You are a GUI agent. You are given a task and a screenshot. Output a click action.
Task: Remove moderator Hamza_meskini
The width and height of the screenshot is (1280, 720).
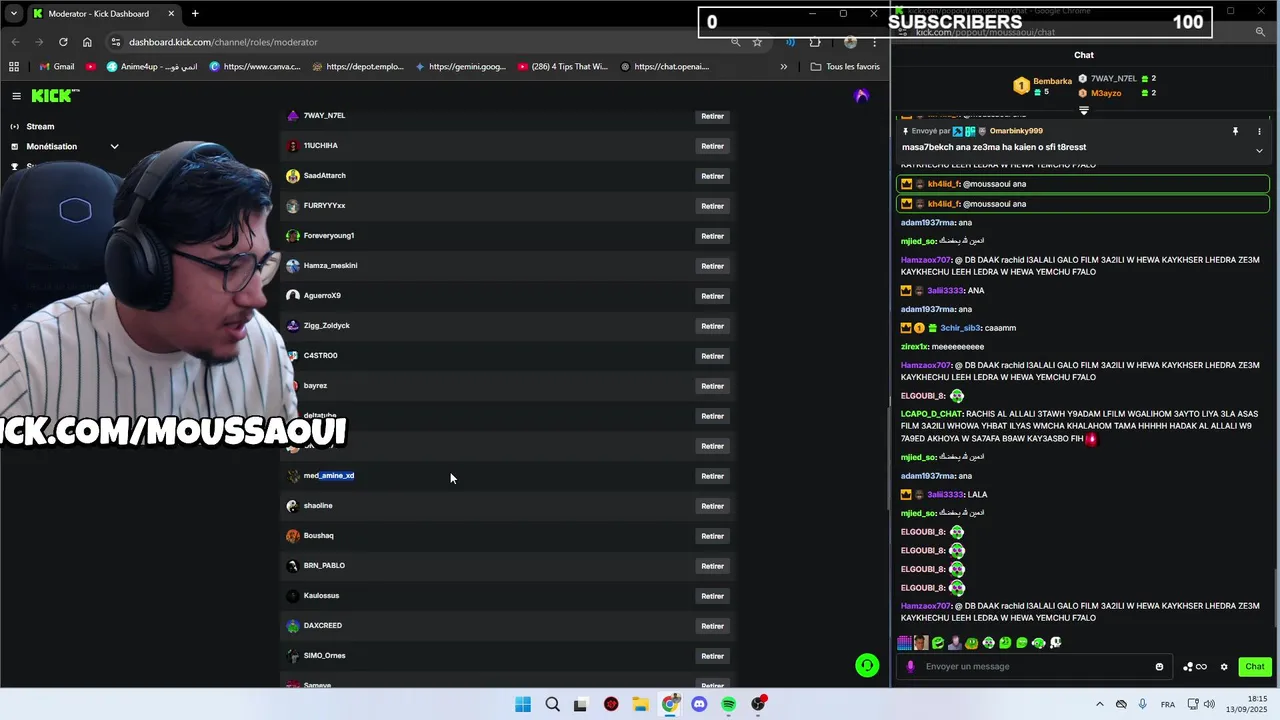[x=712, y=266]
